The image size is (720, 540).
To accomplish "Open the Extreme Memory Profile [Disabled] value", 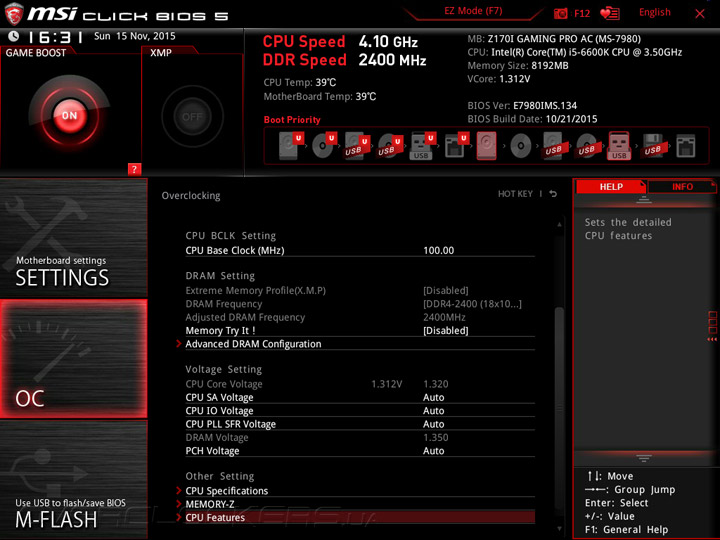I will click(x=445, y=291).
